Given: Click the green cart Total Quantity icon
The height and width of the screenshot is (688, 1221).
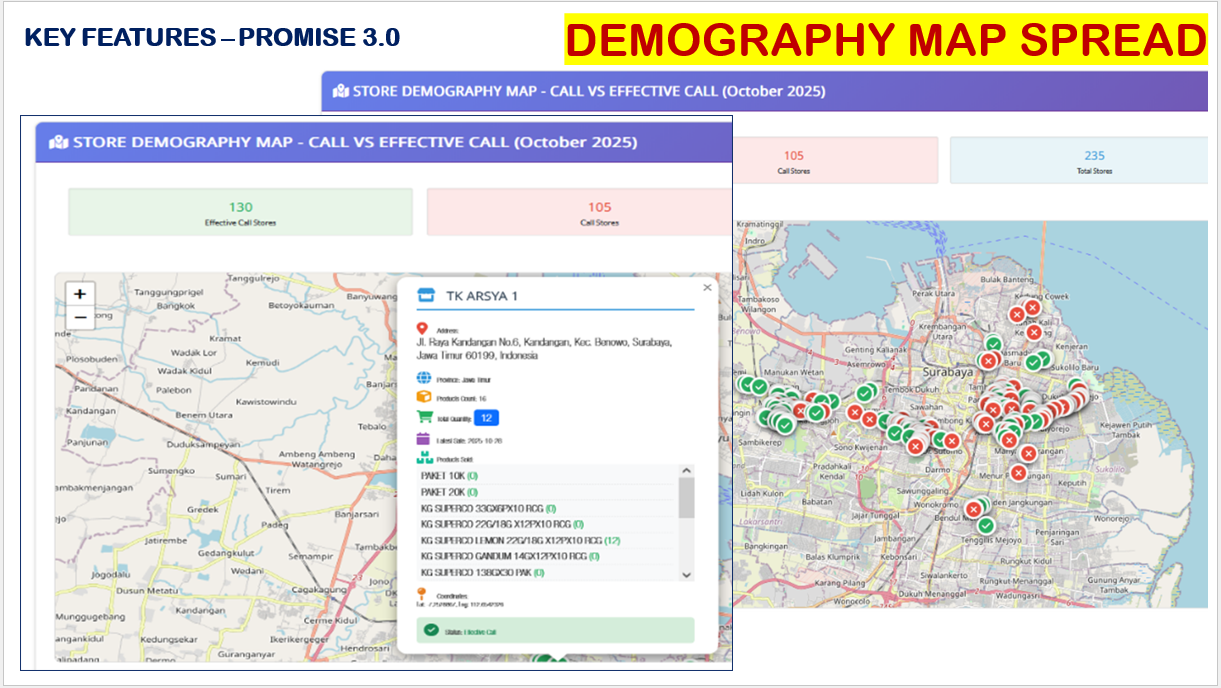Looking at the screenshot, I should point(424,417).
